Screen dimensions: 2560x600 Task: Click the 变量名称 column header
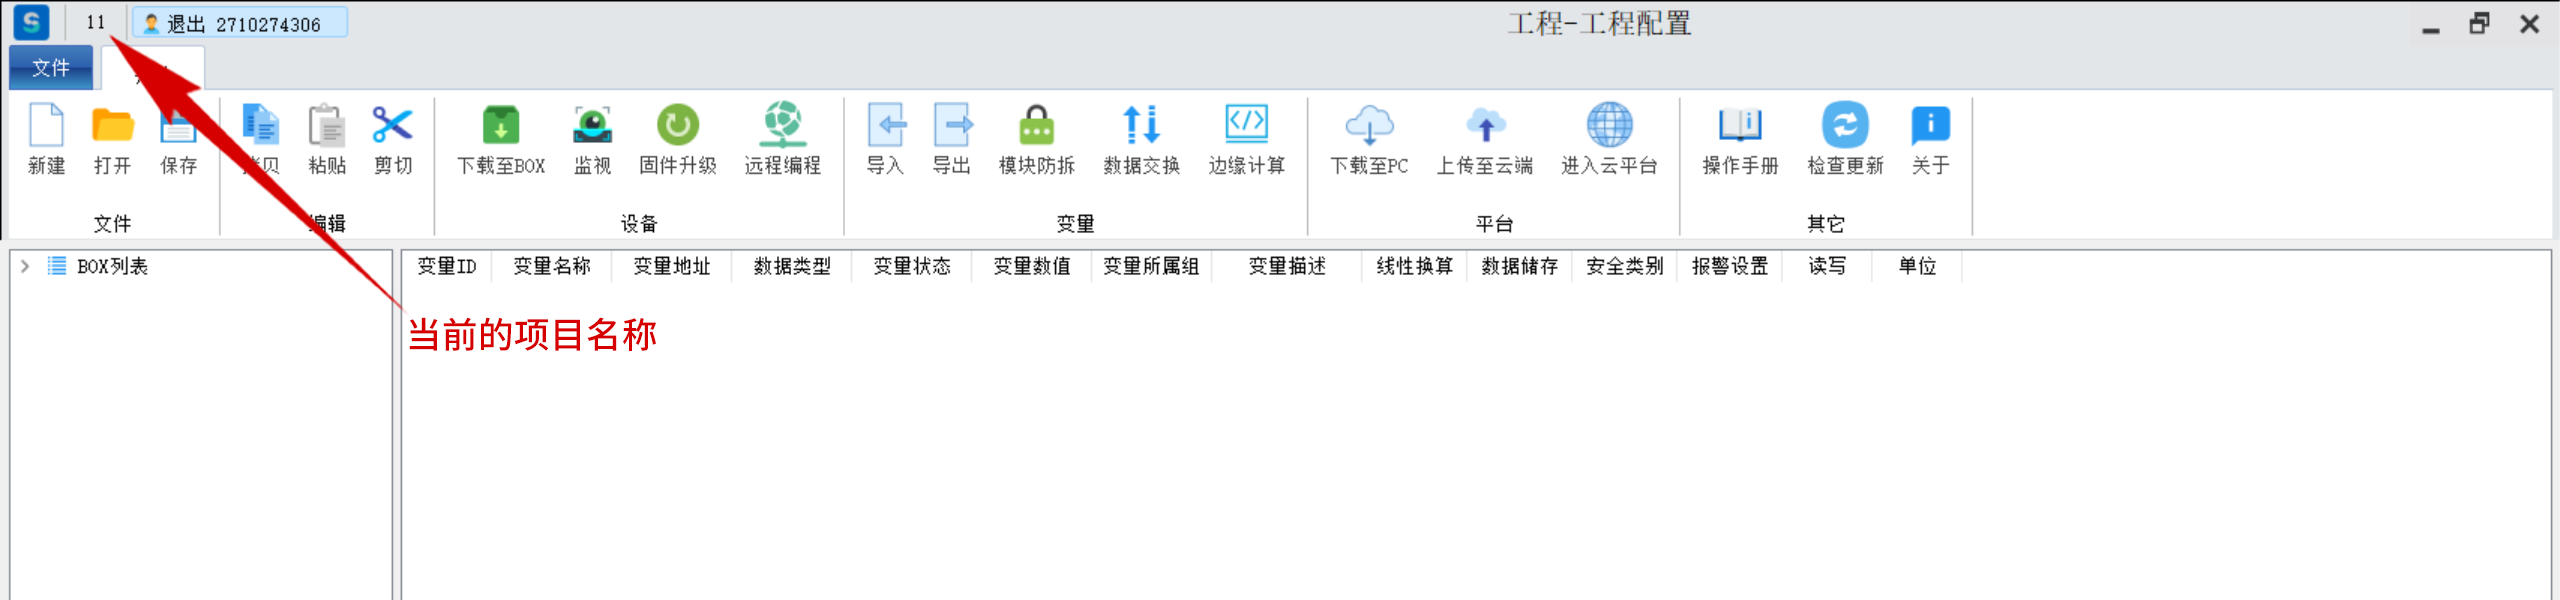pos(552,266)
